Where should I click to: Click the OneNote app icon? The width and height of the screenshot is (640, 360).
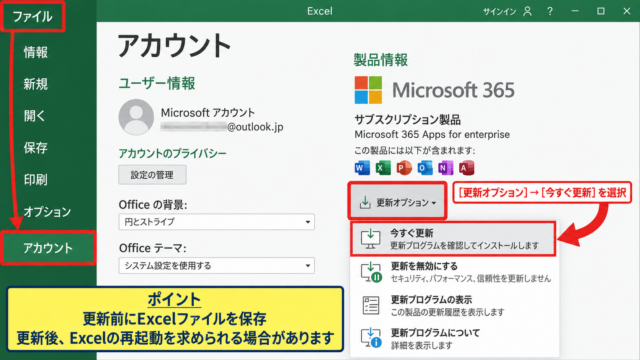click(x=445, y=168)
